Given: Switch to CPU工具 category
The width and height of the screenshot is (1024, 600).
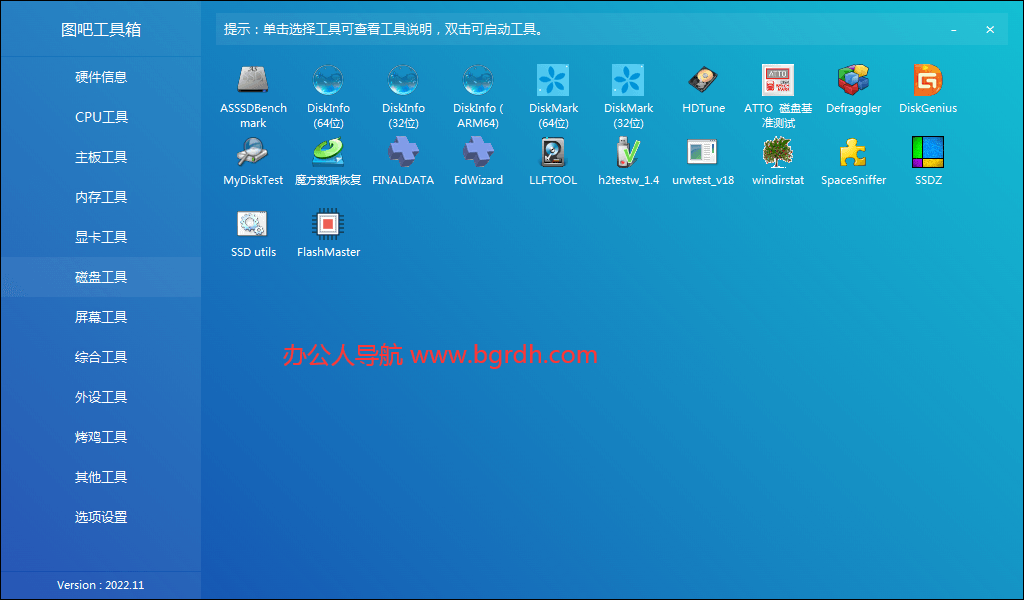Looking at the screenshot, I should tap(101, 117).
